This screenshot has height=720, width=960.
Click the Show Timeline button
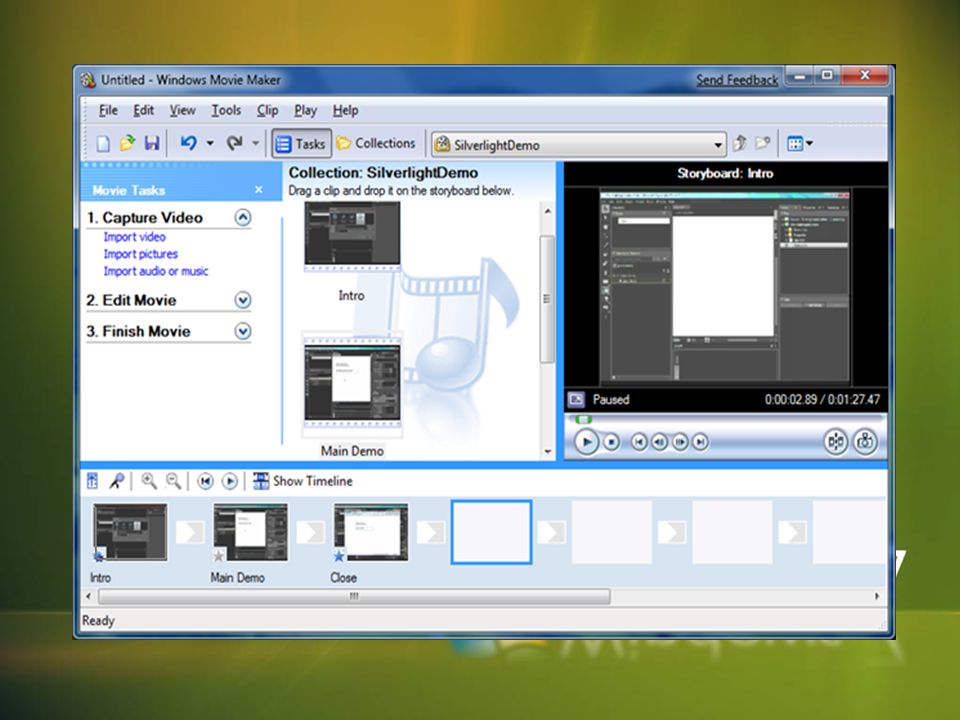tap(303, 481)
